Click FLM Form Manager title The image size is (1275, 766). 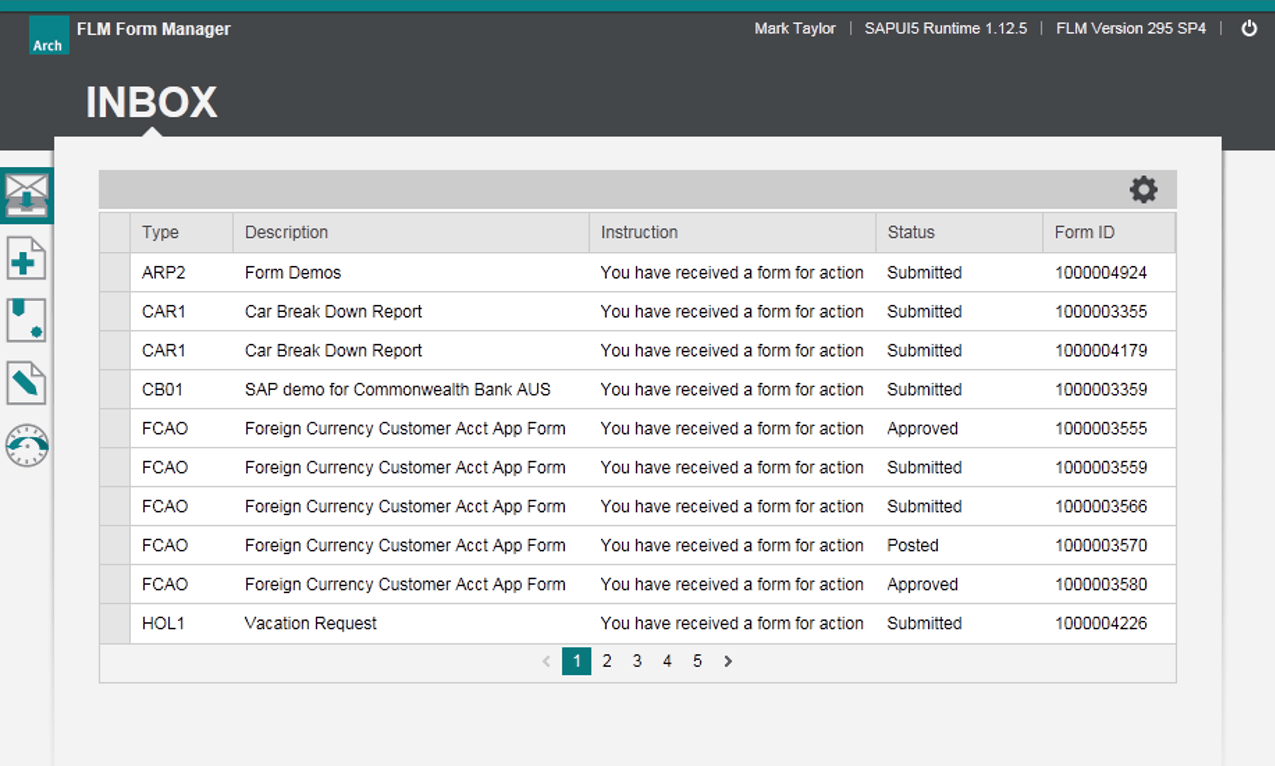coord(153,29)
